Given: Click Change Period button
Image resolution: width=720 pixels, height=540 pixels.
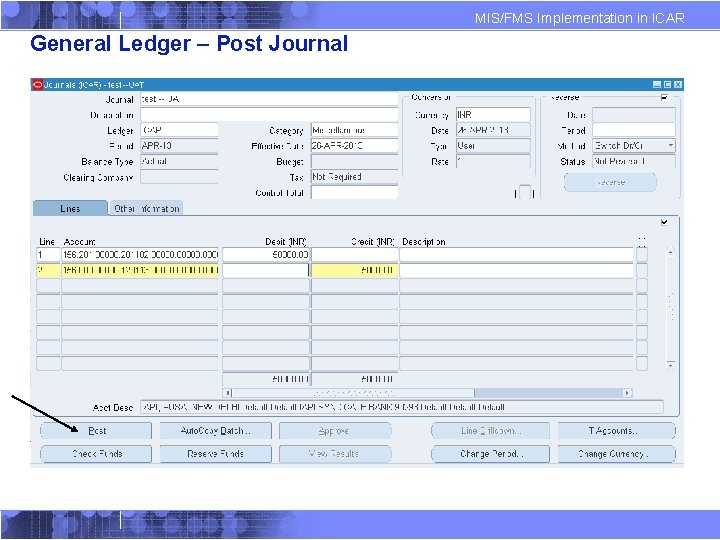Looking at the screenshot, I should [x=490, y=454].
